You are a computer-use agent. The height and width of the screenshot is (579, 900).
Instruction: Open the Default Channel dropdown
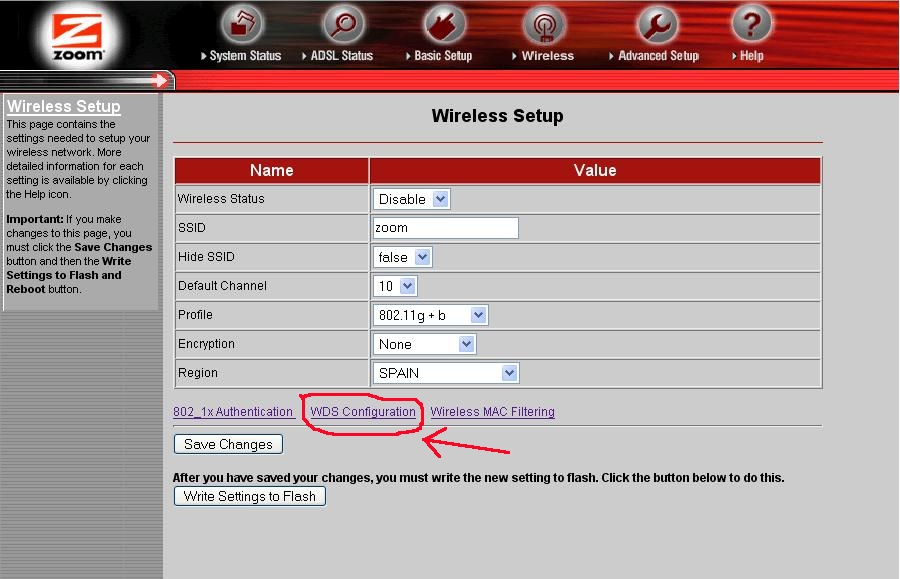[x=394, y=286]
